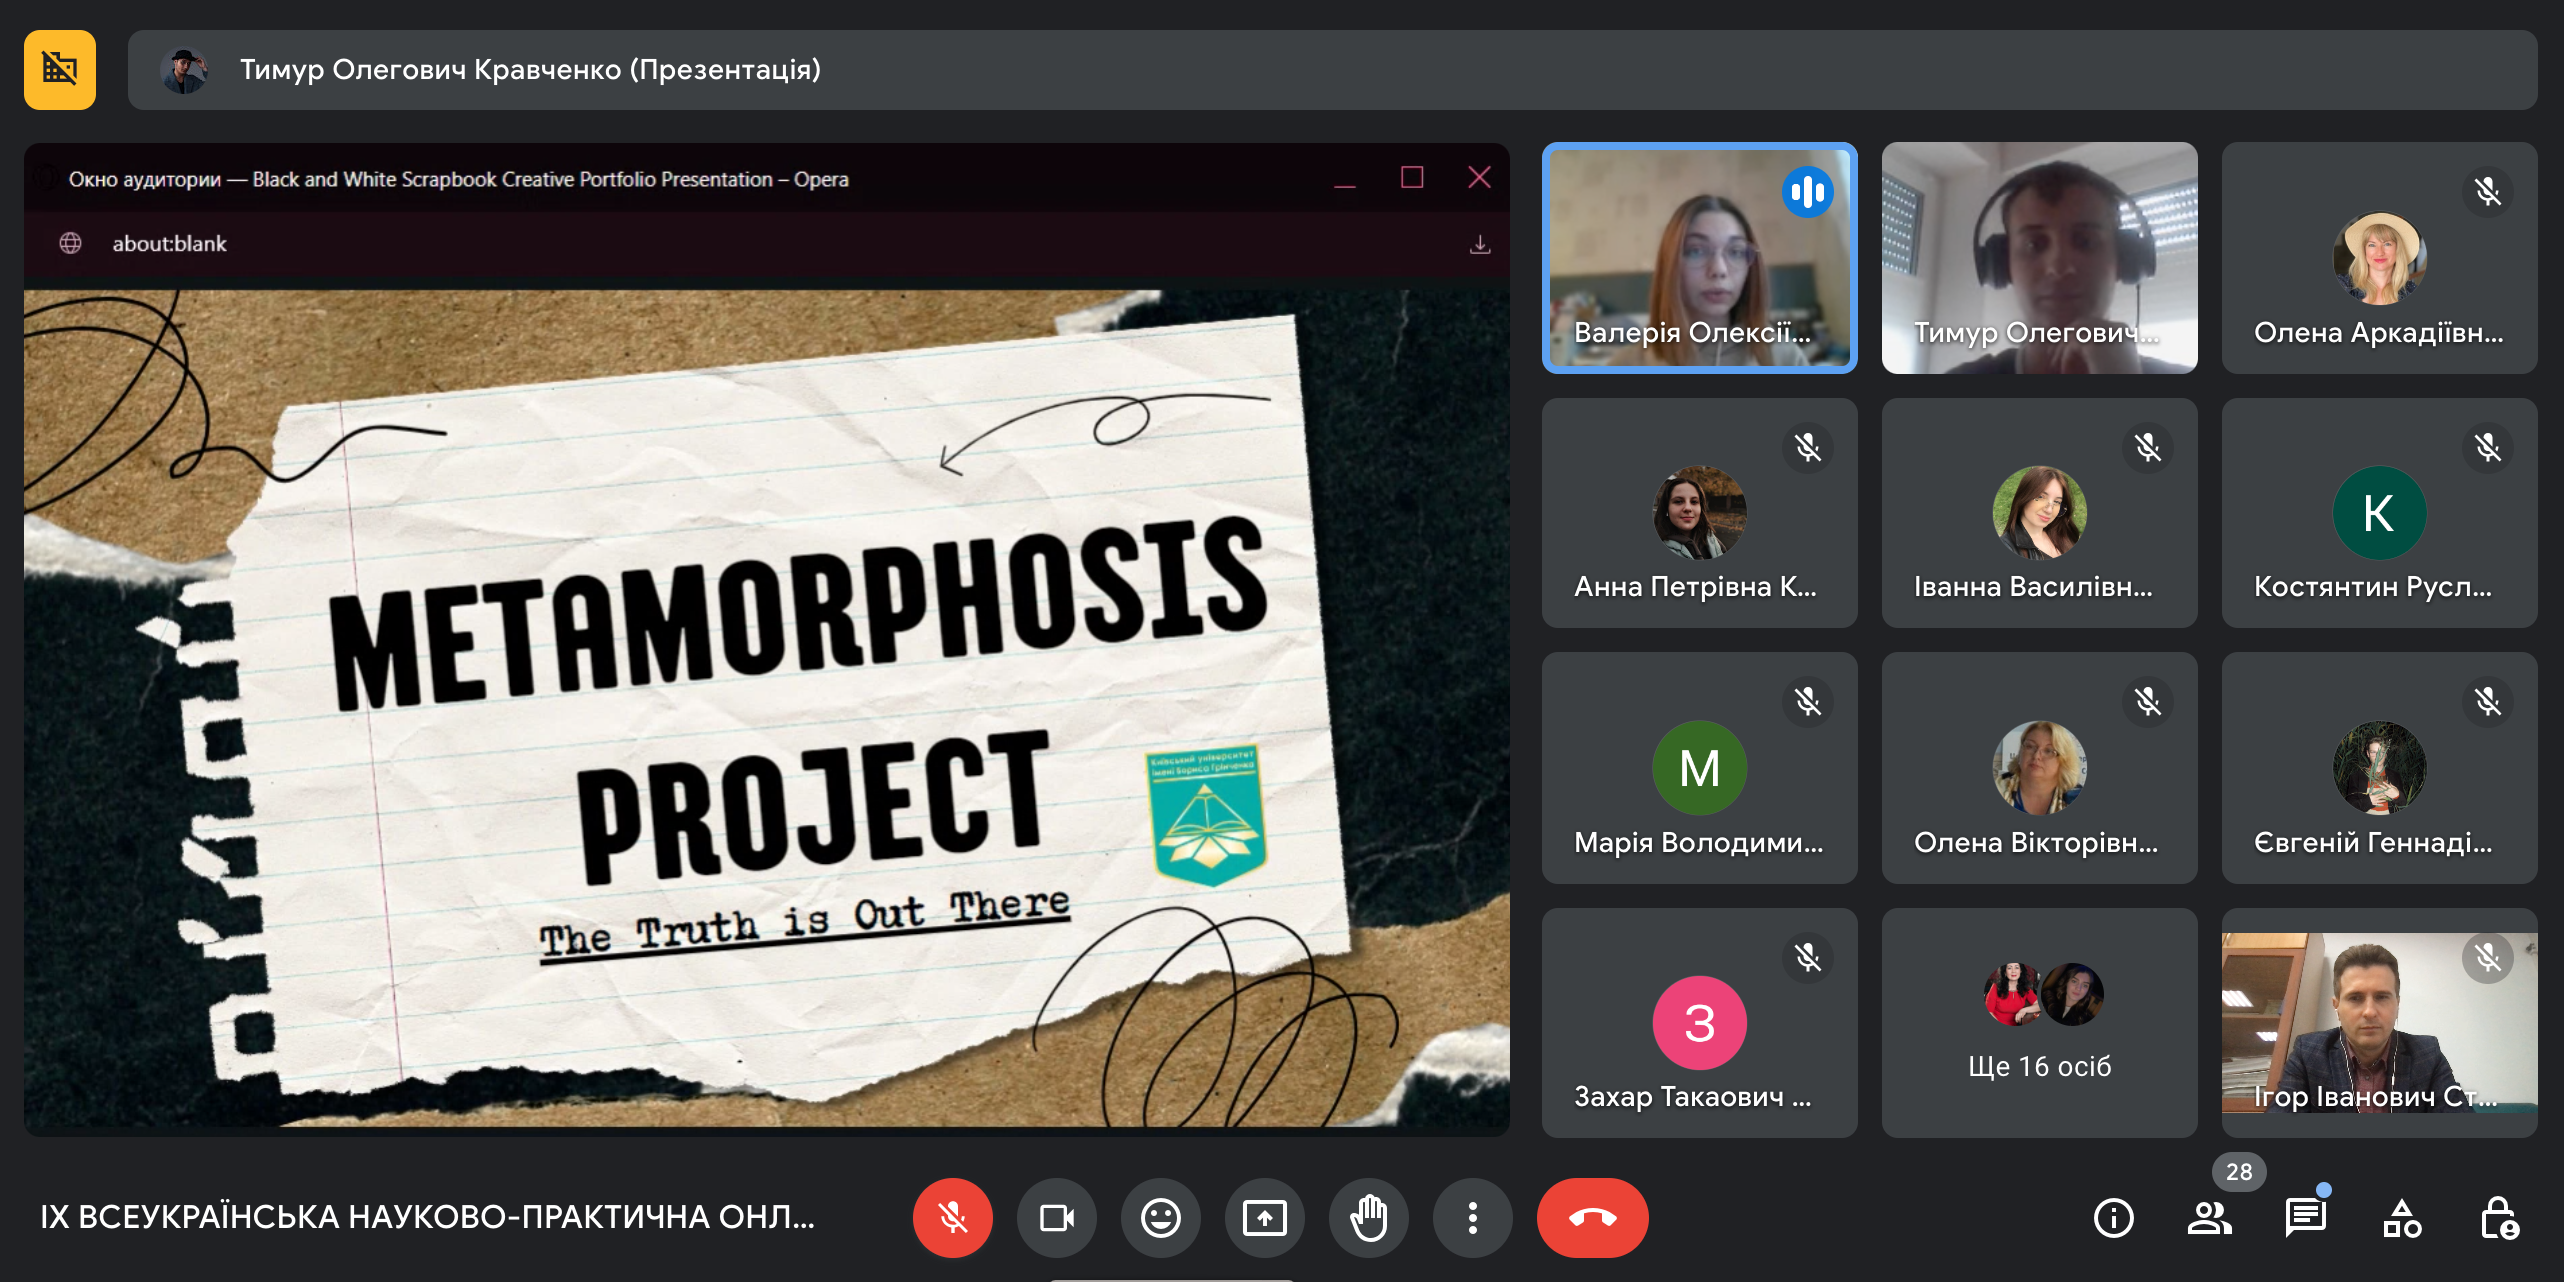Click Костянтин participant tile with K avatar
The width and height of the screenshot is (2564, 1282).
click(2379, 513)
